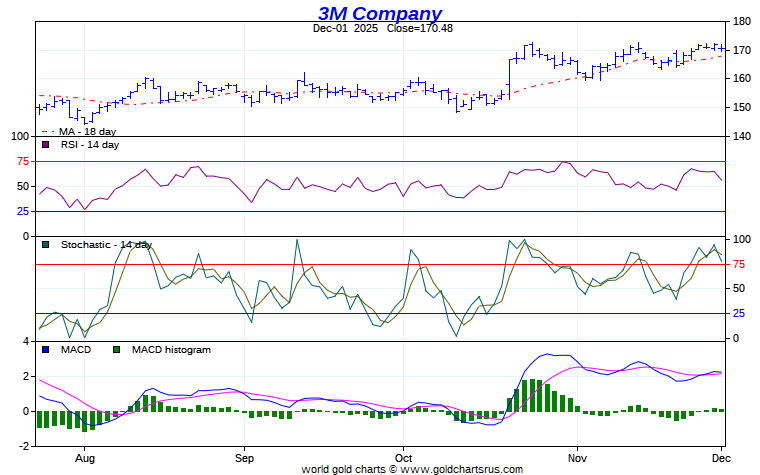Click the purple RSI legend swatch

46,144
